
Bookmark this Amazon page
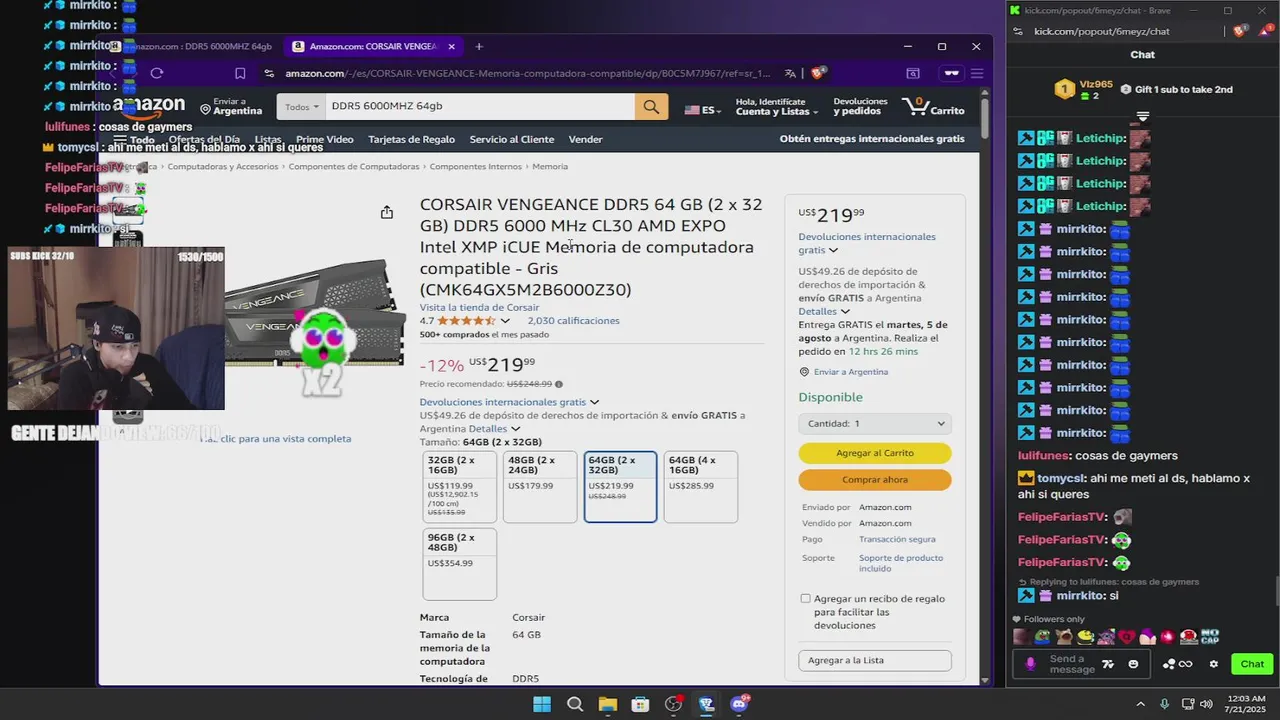coord(240,73)
